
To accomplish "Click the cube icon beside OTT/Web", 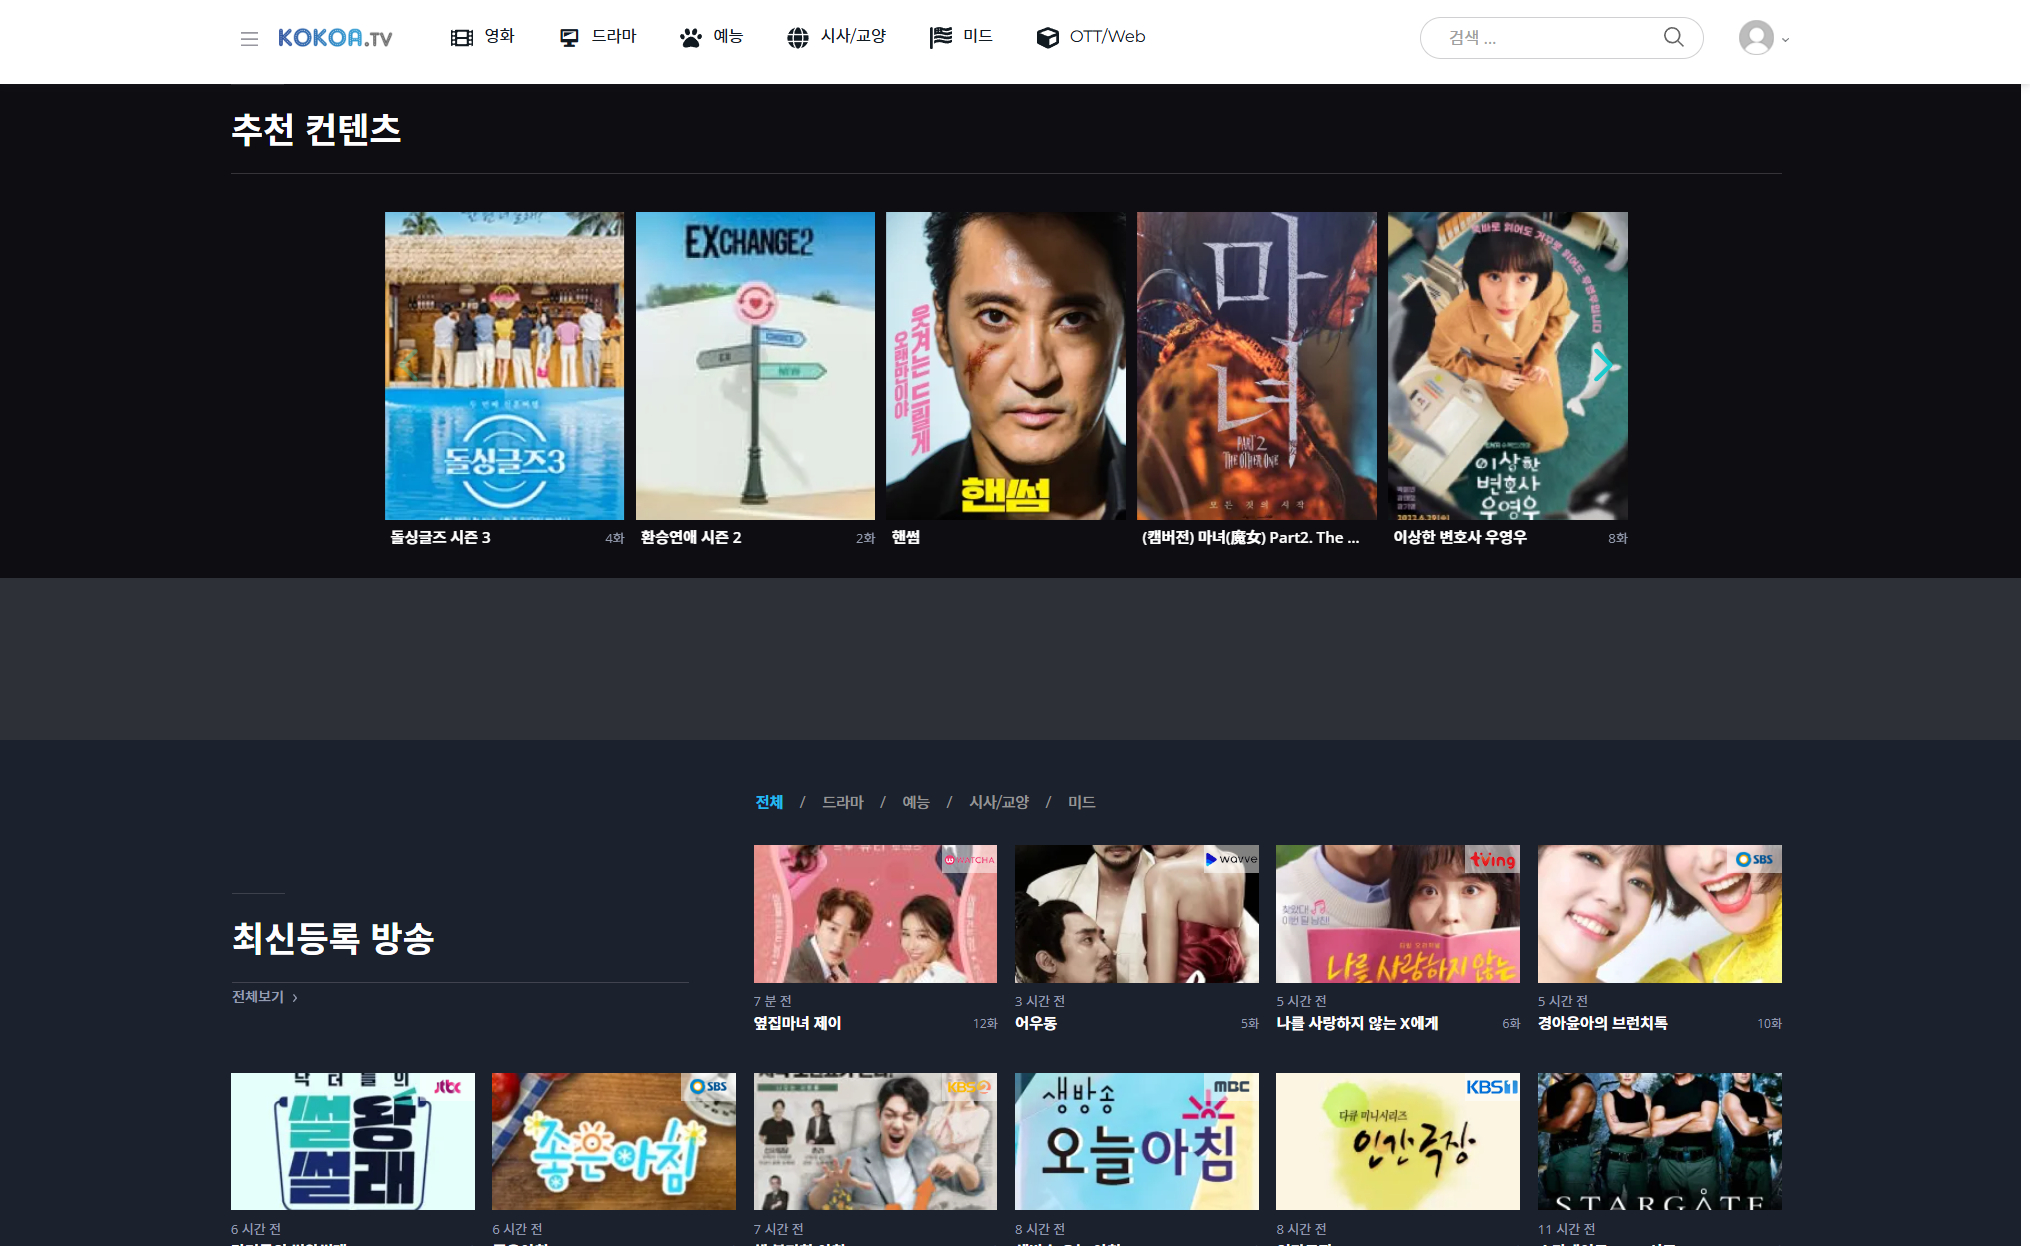I will [x=1047, y=38].
